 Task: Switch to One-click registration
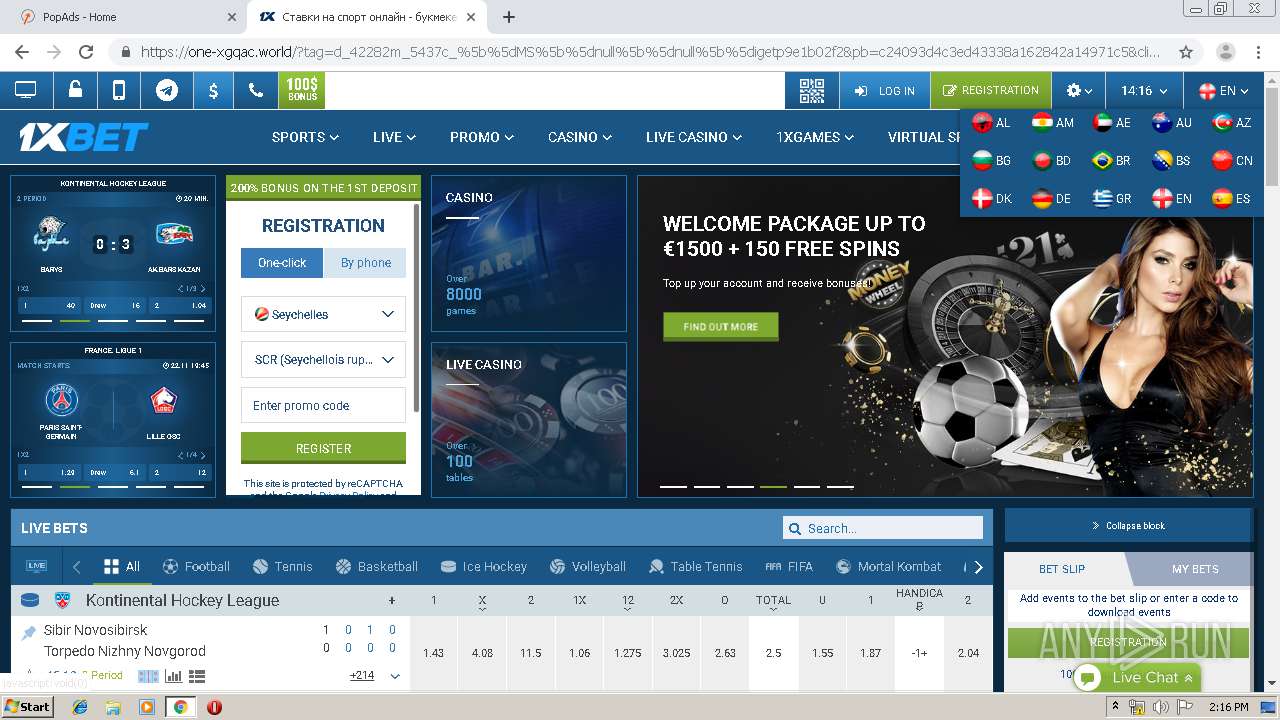click(282, 263)
